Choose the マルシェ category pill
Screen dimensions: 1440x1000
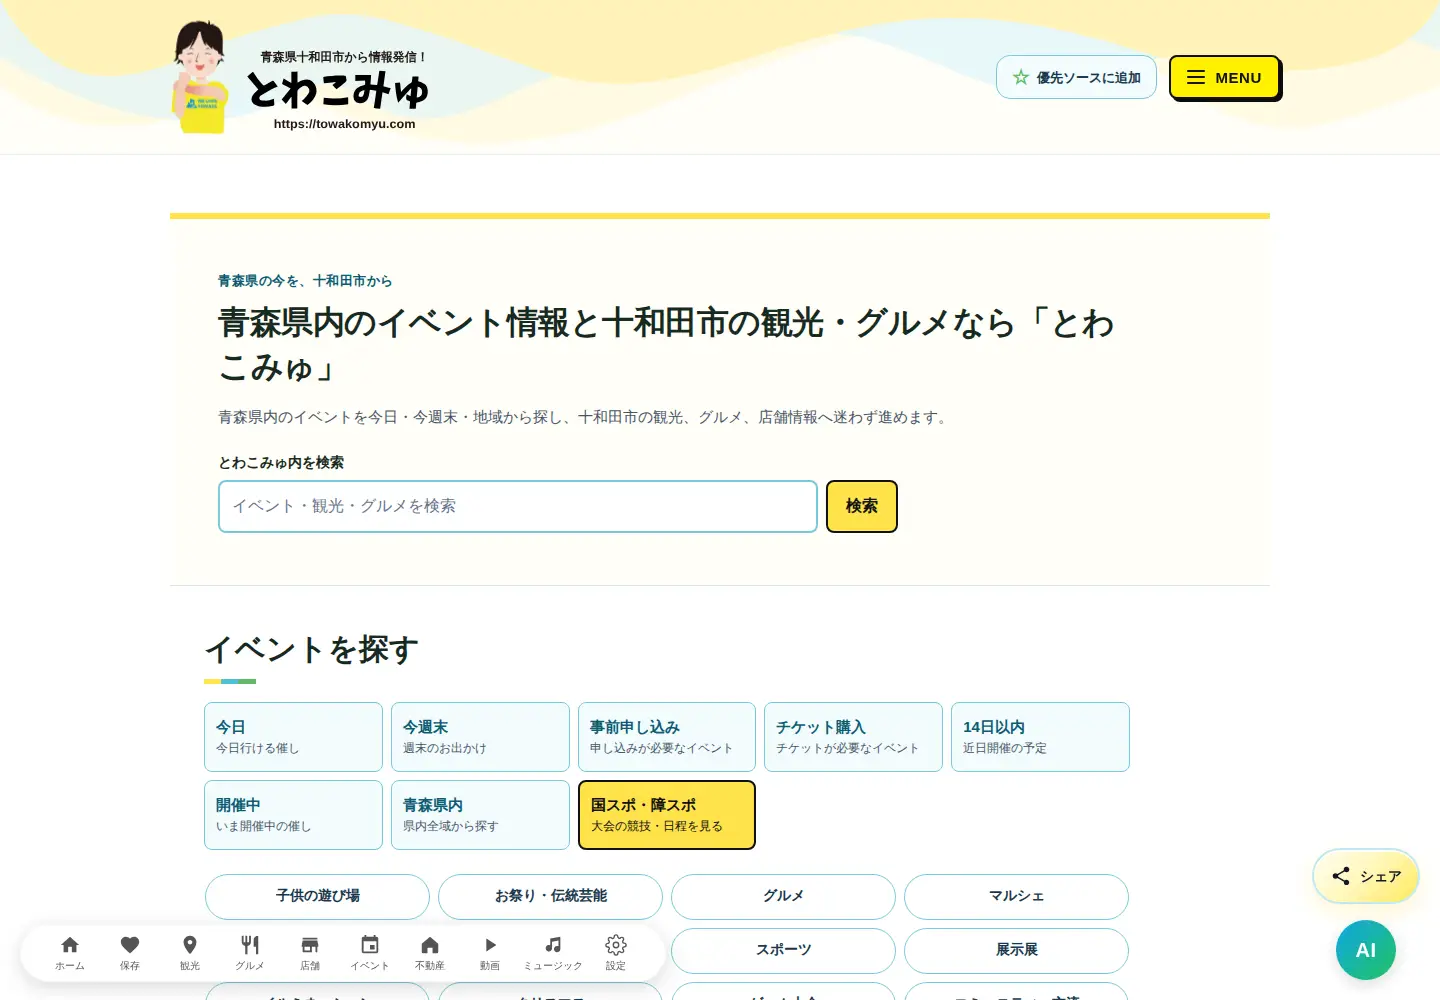(1016, 896)
